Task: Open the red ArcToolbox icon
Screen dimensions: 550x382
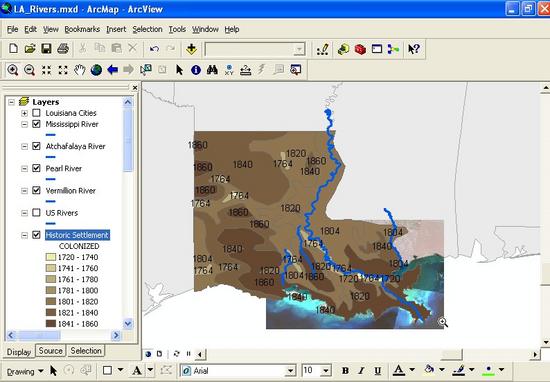Action: (x=360, y=49)
